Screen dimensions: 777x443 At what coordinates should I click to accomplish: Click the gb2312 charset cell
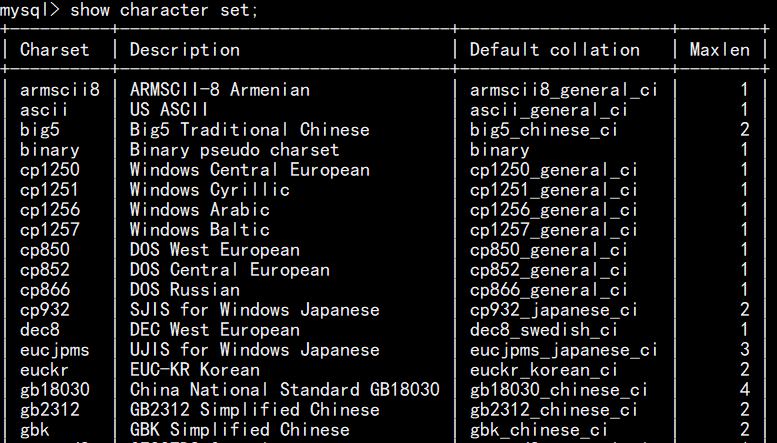50,410
